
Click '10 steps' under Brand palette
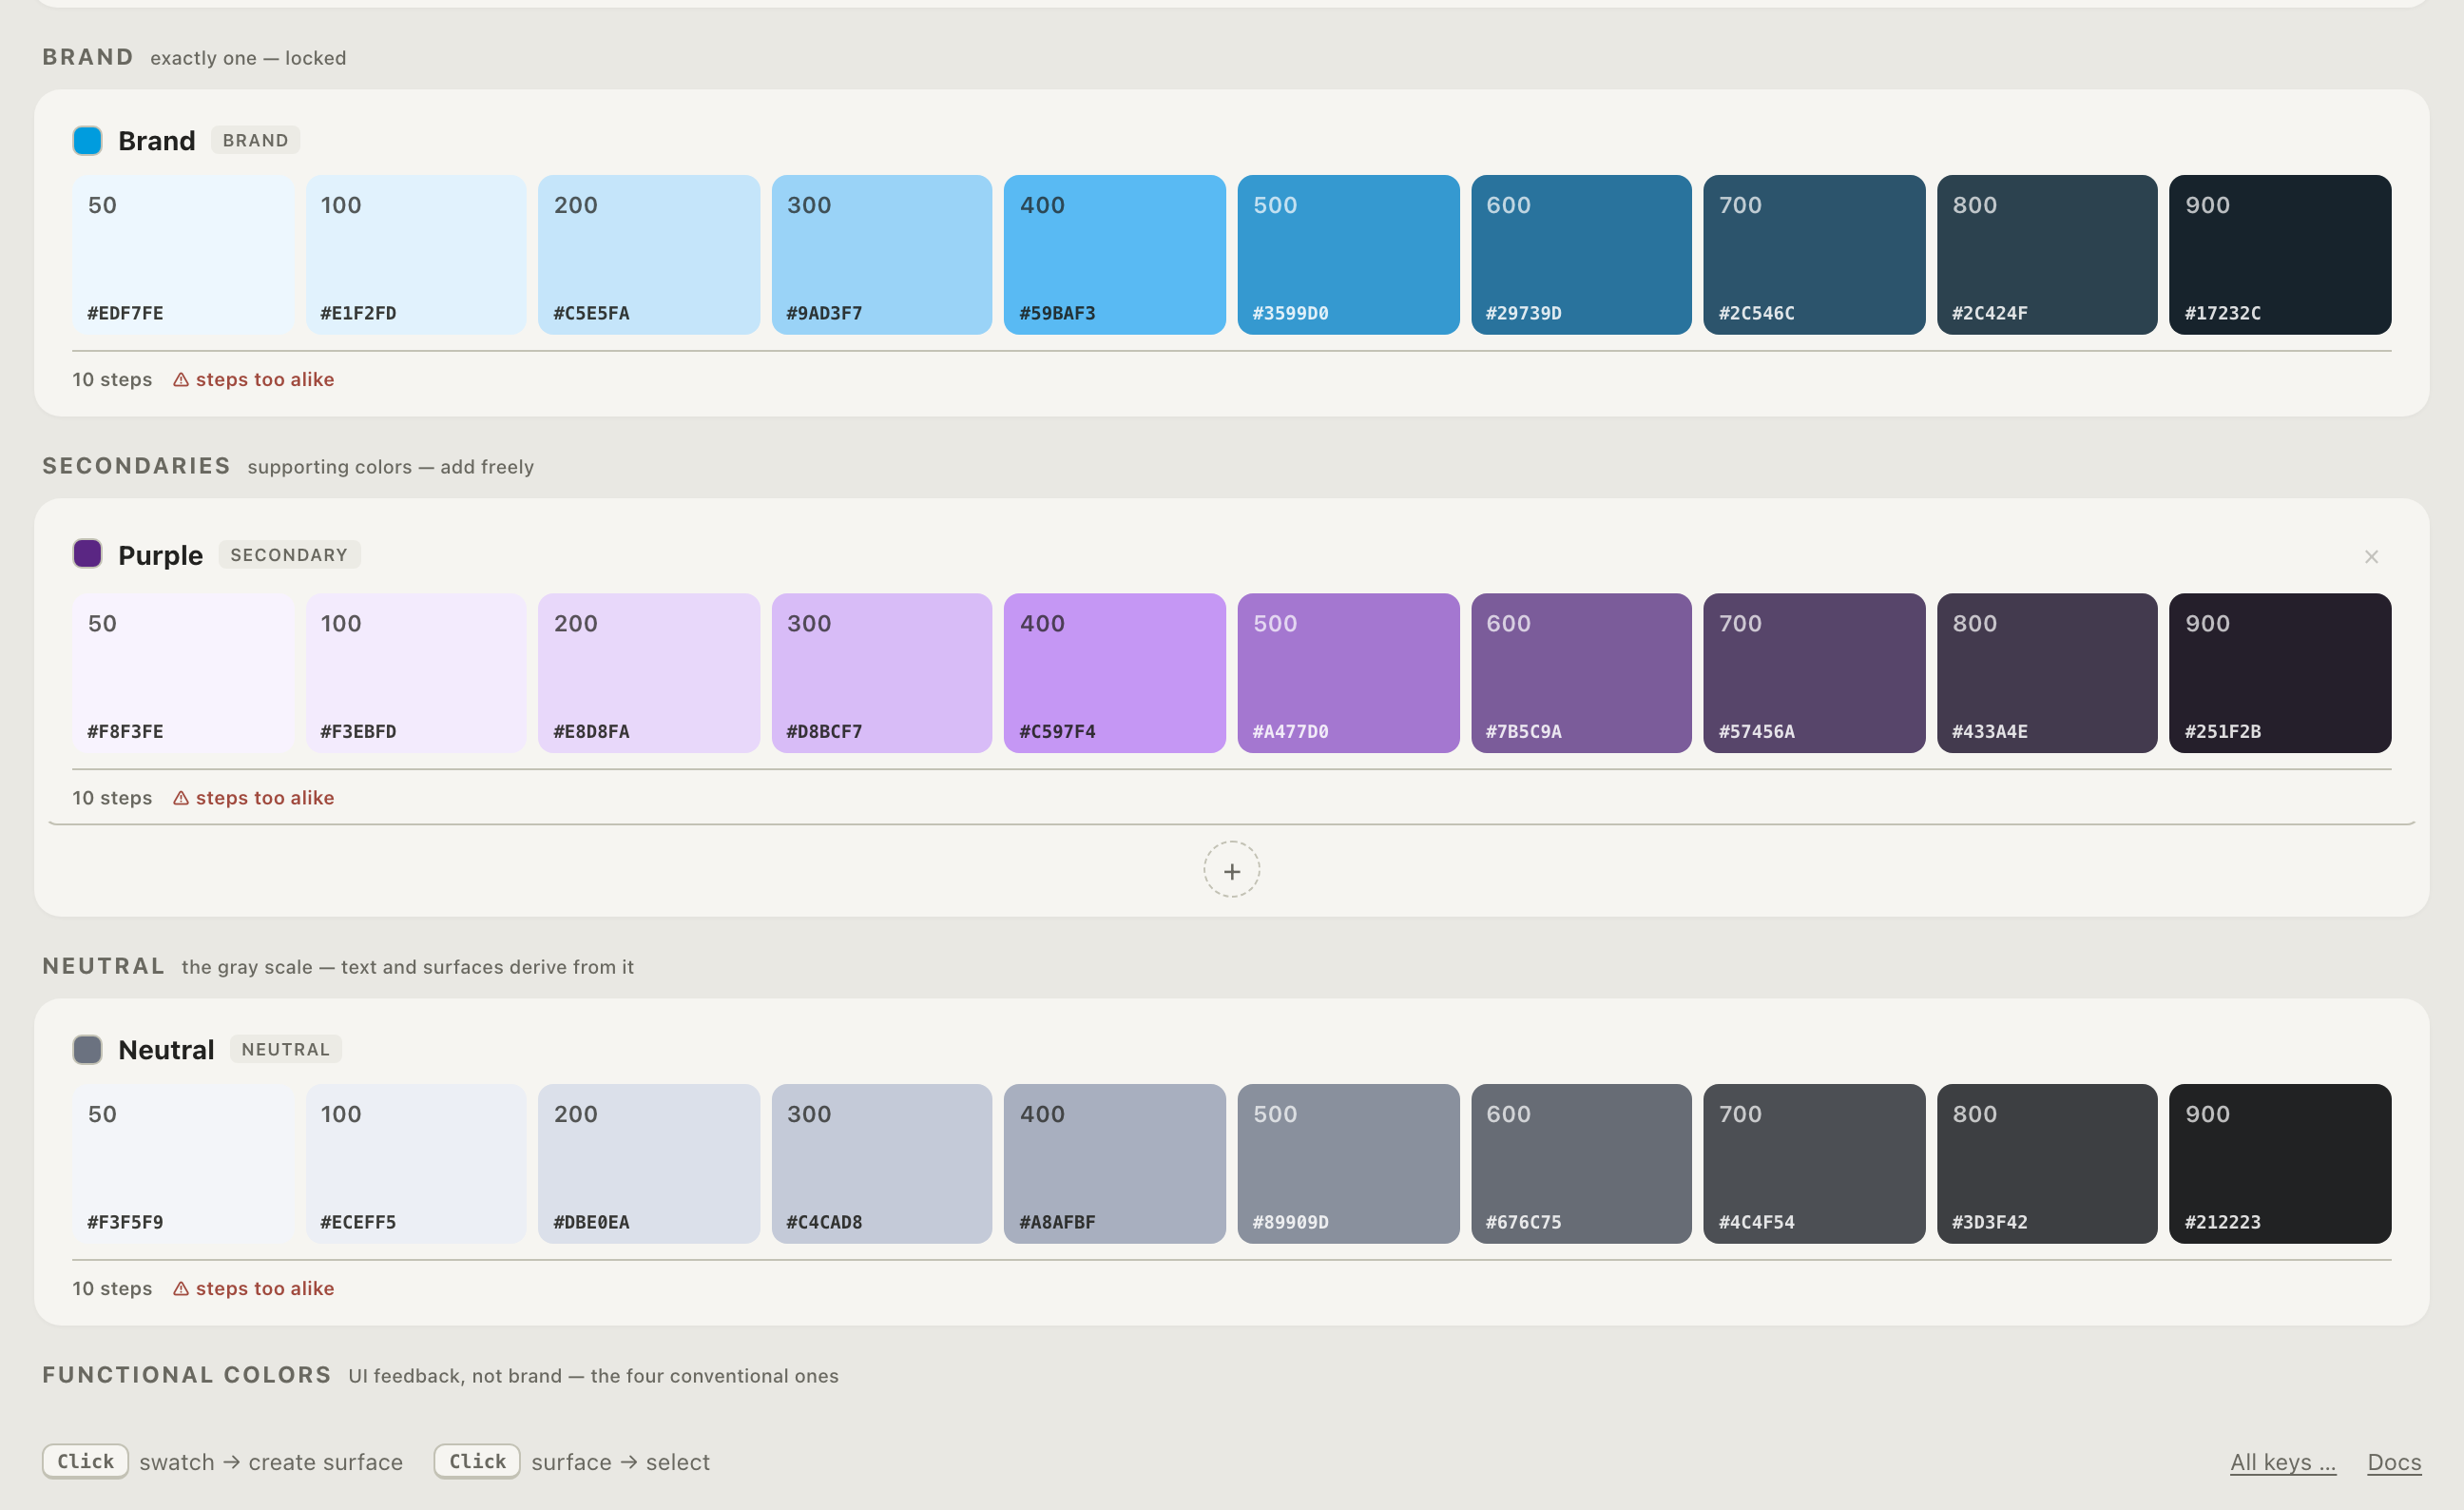point(112,380)
